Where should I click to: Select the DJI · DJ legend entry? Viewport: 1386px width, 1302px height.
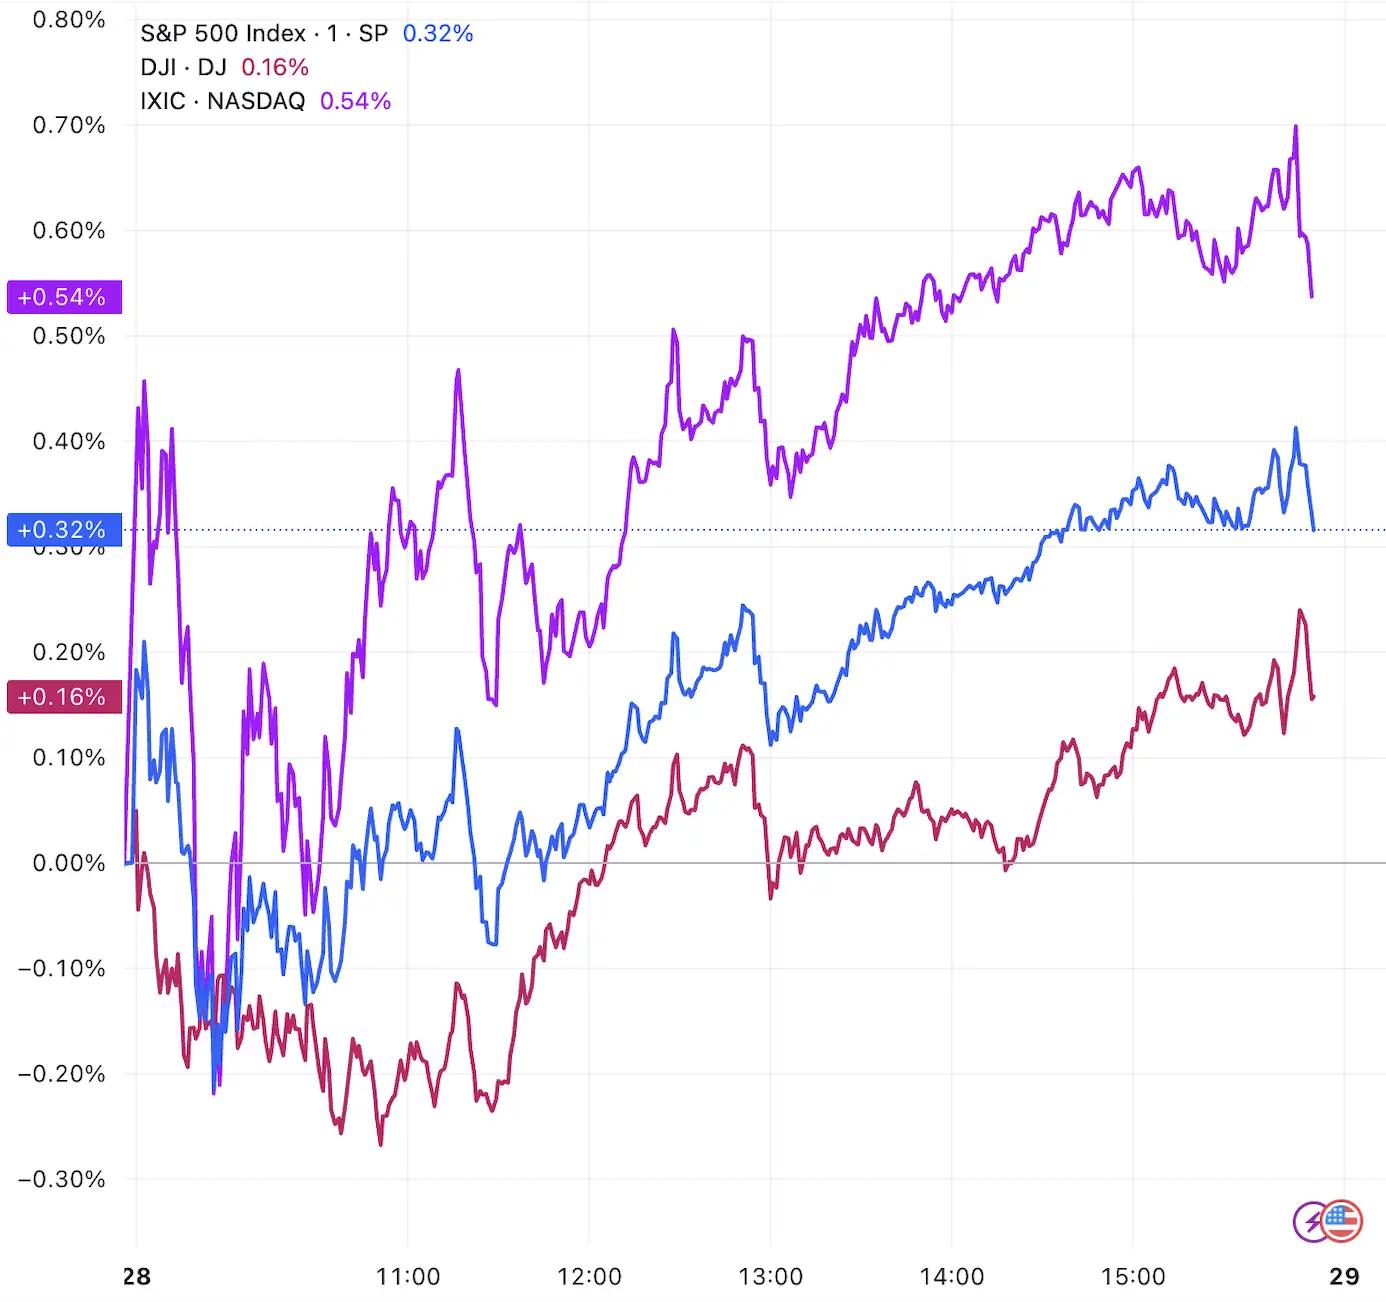[x=183, y=67]
